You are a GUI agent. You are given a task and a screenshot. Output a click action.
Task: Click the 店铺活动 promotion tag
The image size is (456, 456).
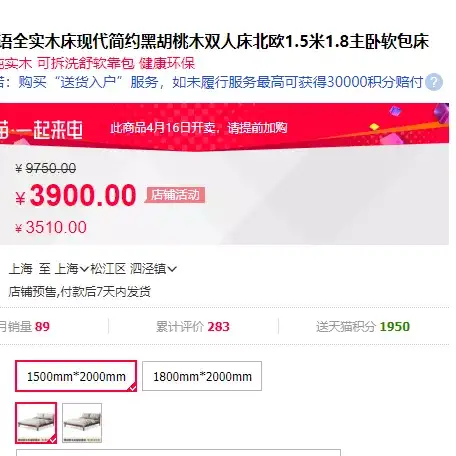click(175, 195)
